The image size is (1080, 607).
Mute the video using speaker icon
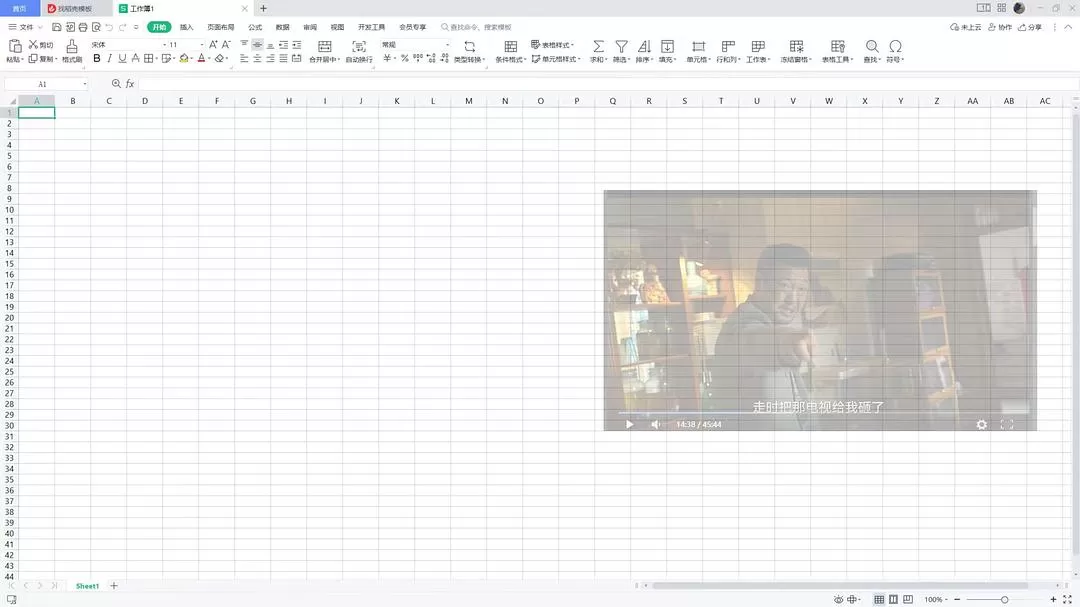coord(656,424)
